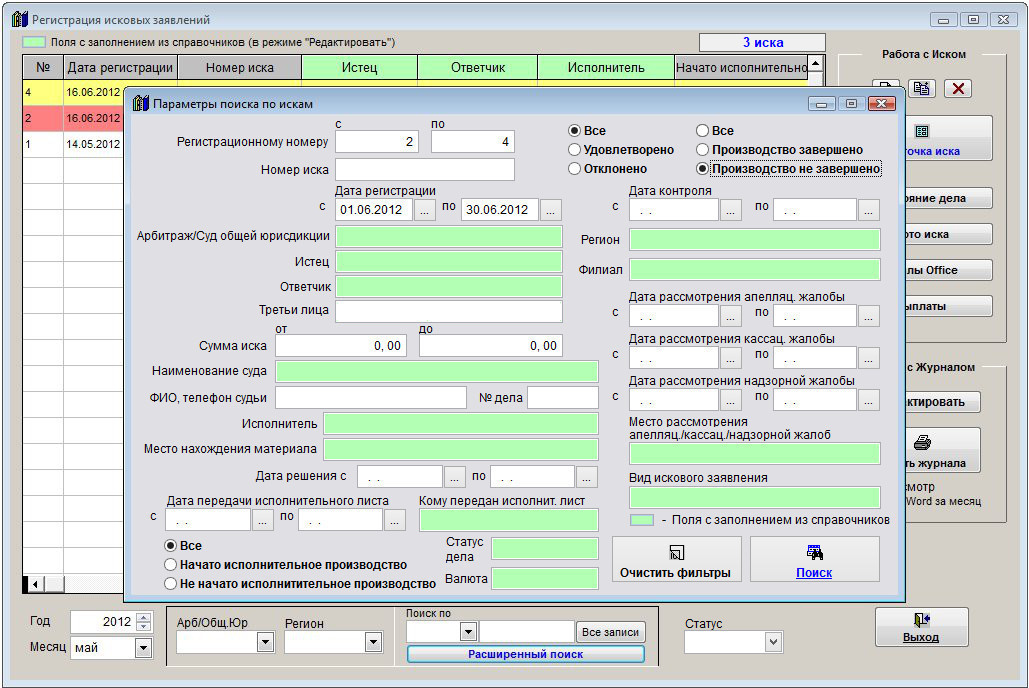
Task: Open the Арб/Общ.Юр dropdown list
Action: tap(265, 642)
